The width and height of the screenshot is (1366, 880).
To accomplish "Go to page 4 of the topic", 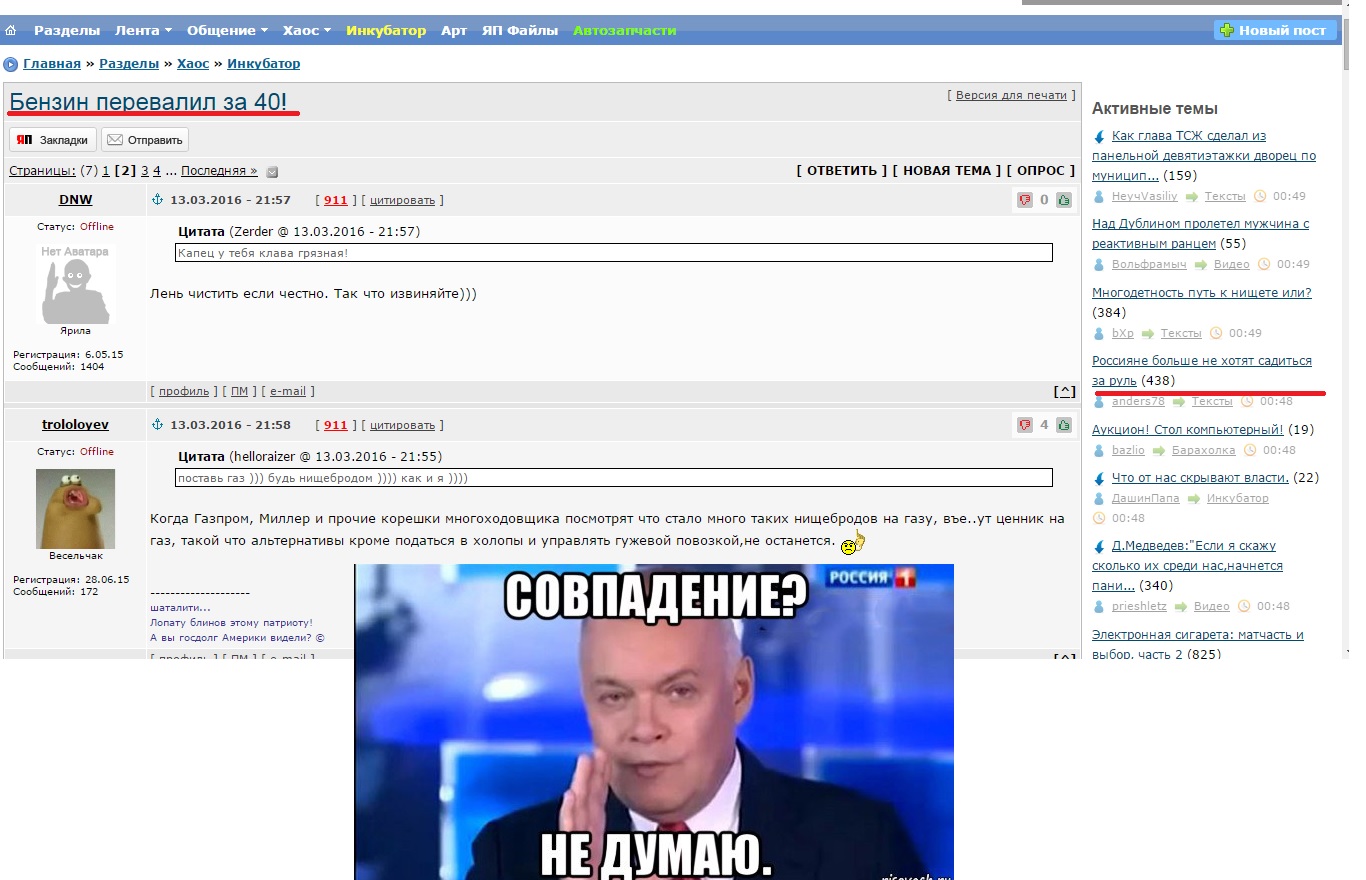I will pyautogui.click(x=157, y=171).
